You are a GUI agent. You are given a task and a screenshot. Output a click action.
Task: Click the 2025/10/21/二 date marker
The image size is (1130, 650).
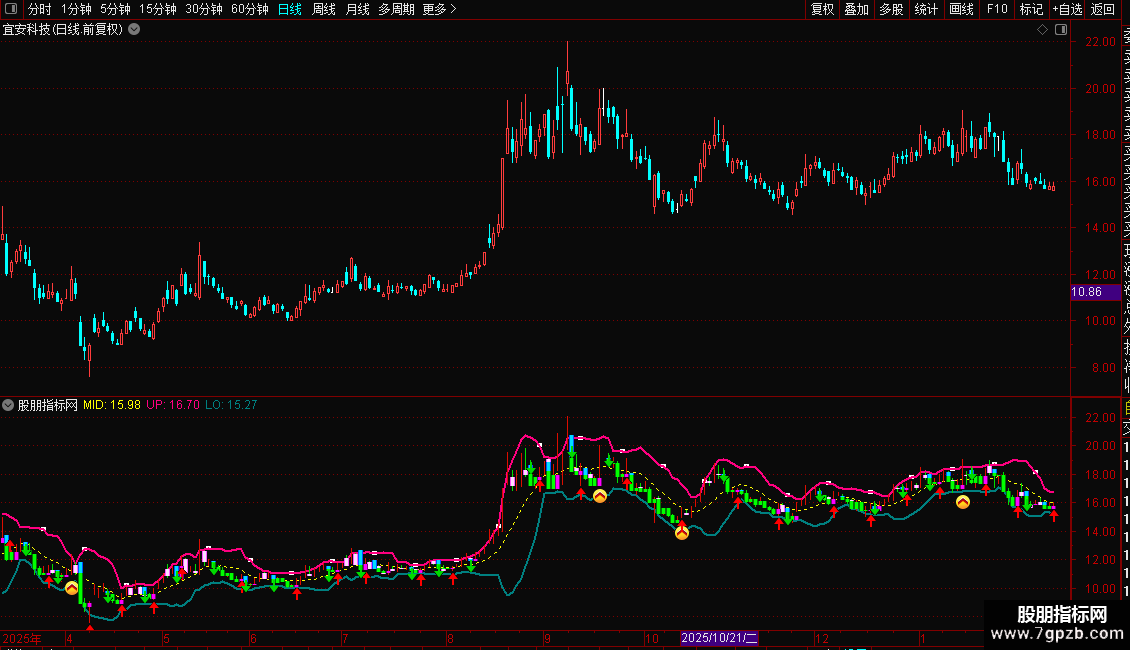pyautogui.click(x=719, y=638)
